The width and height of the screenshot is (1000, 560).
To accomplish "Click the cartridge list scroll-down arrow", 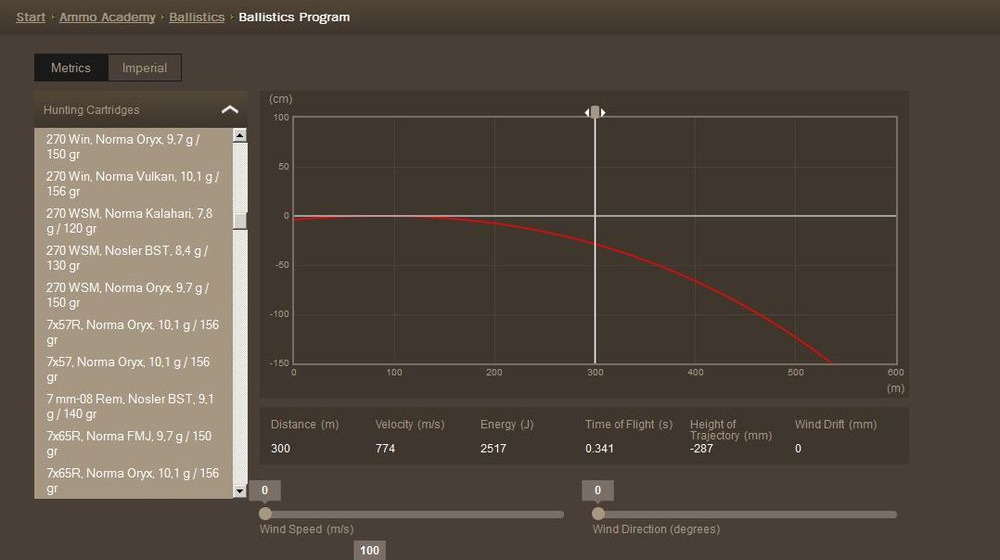I will [240, 491].
